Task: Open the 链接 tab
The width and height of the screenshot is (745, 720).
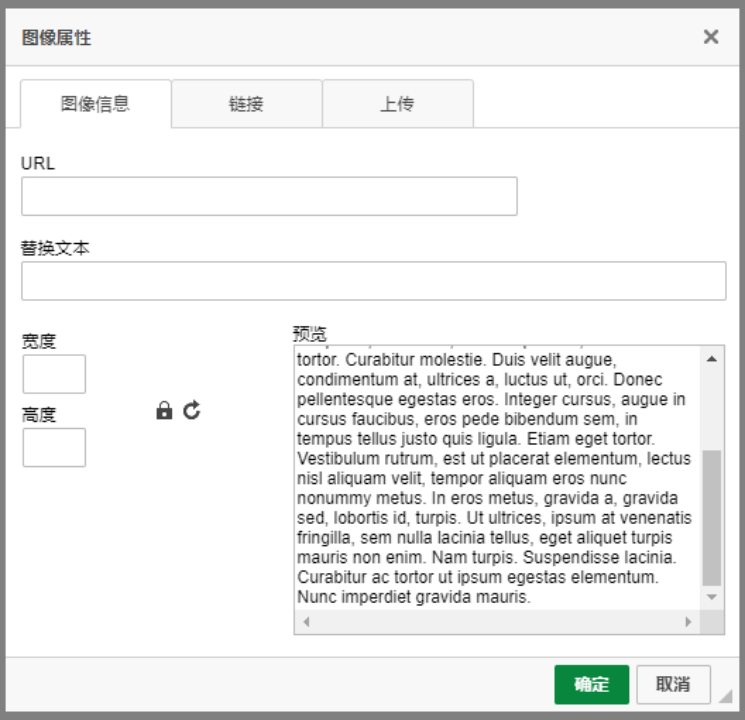Action: pos(246,104)
